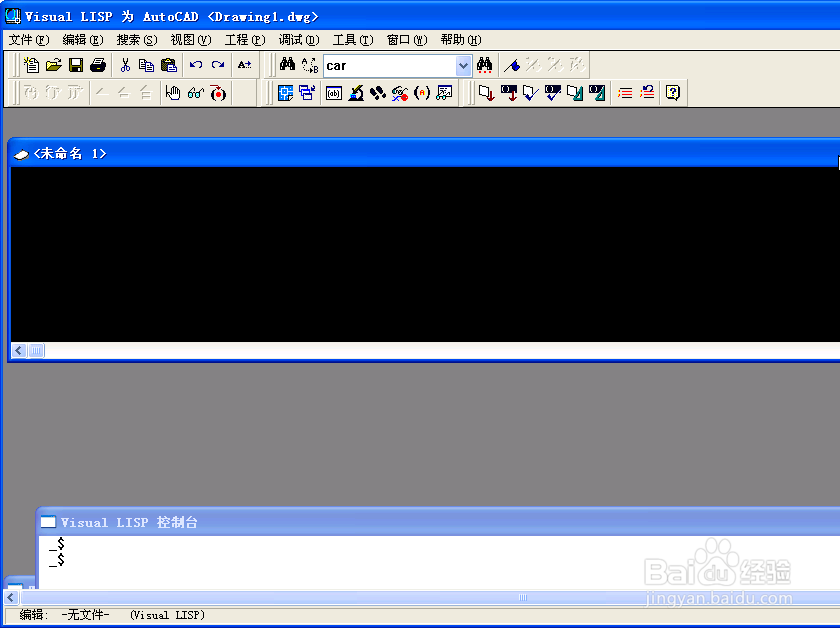Format the edit window icon
Screen dimensions: 840x628
coord(597,93)
